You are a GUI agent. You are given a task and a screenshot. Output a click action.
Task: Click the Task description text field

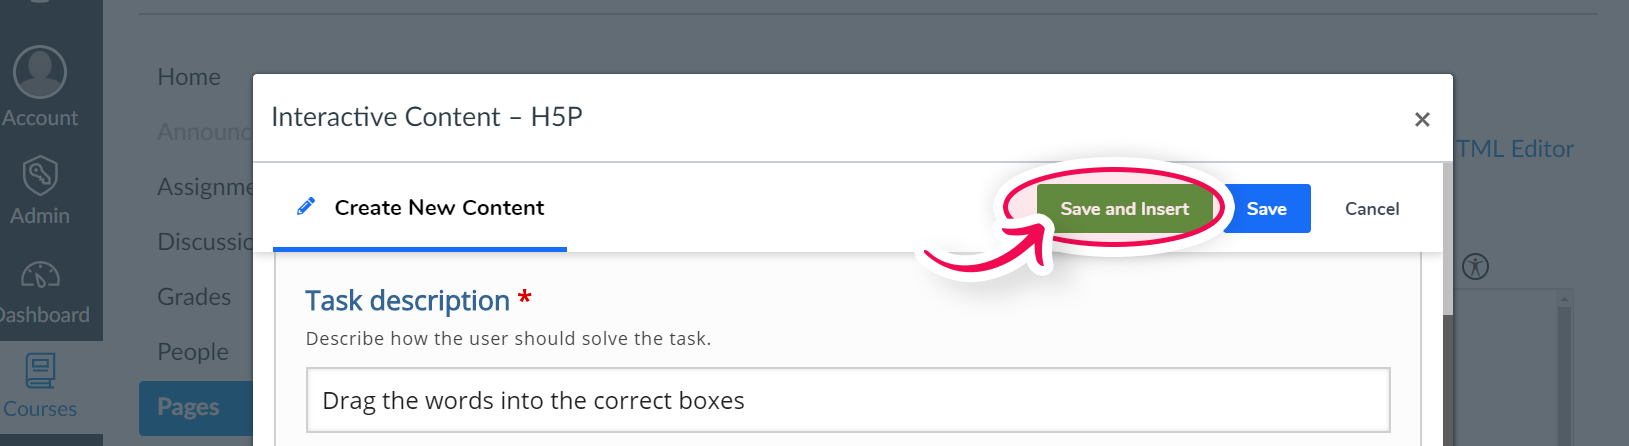point(848,400)
